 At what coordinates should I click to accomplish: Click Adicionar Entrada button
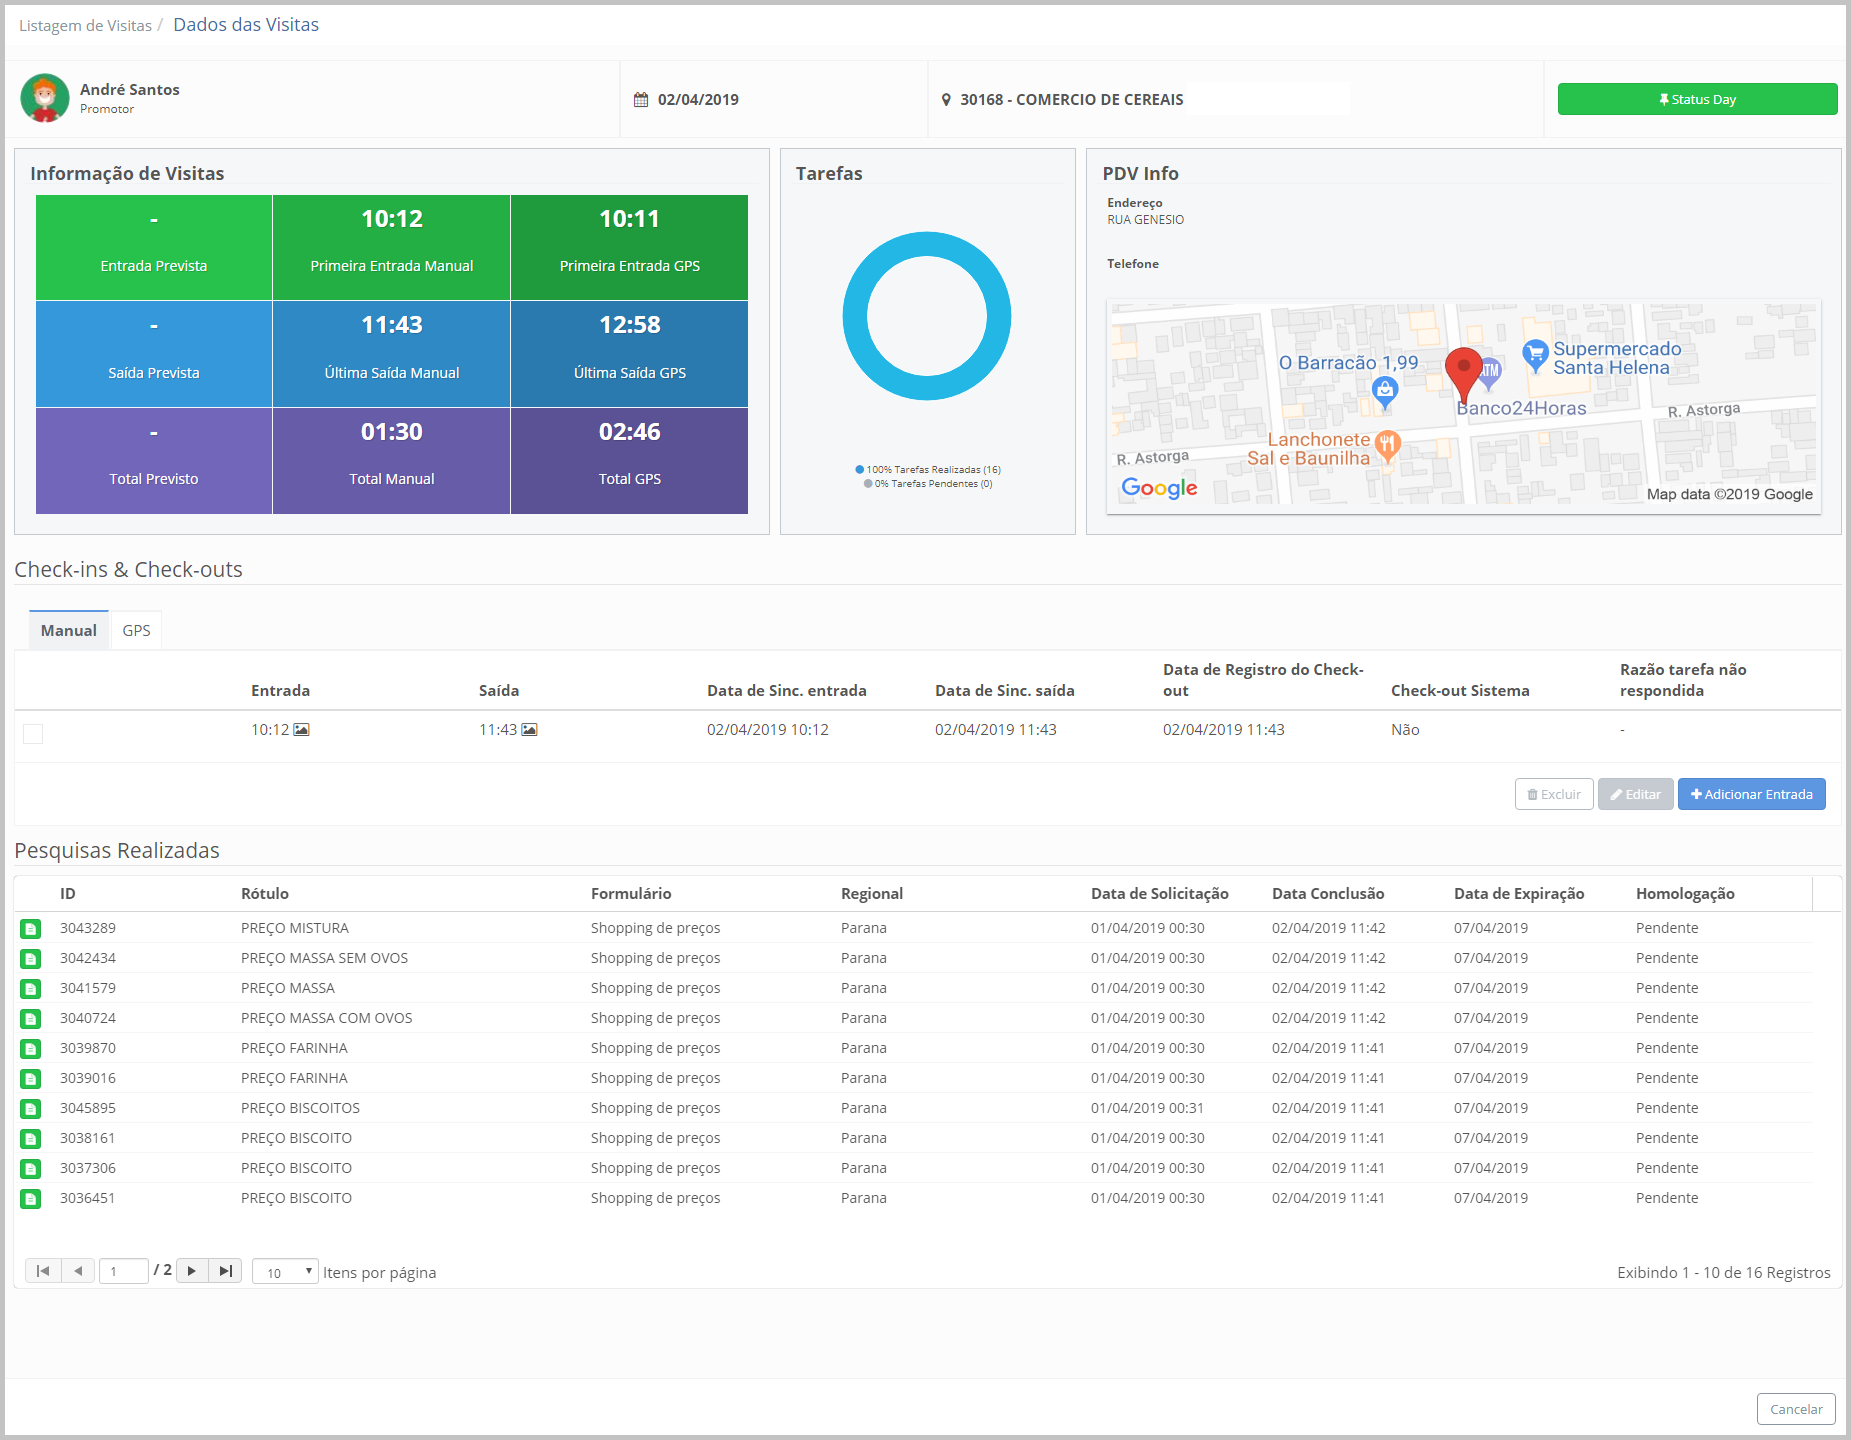(x=1751, y=794)
